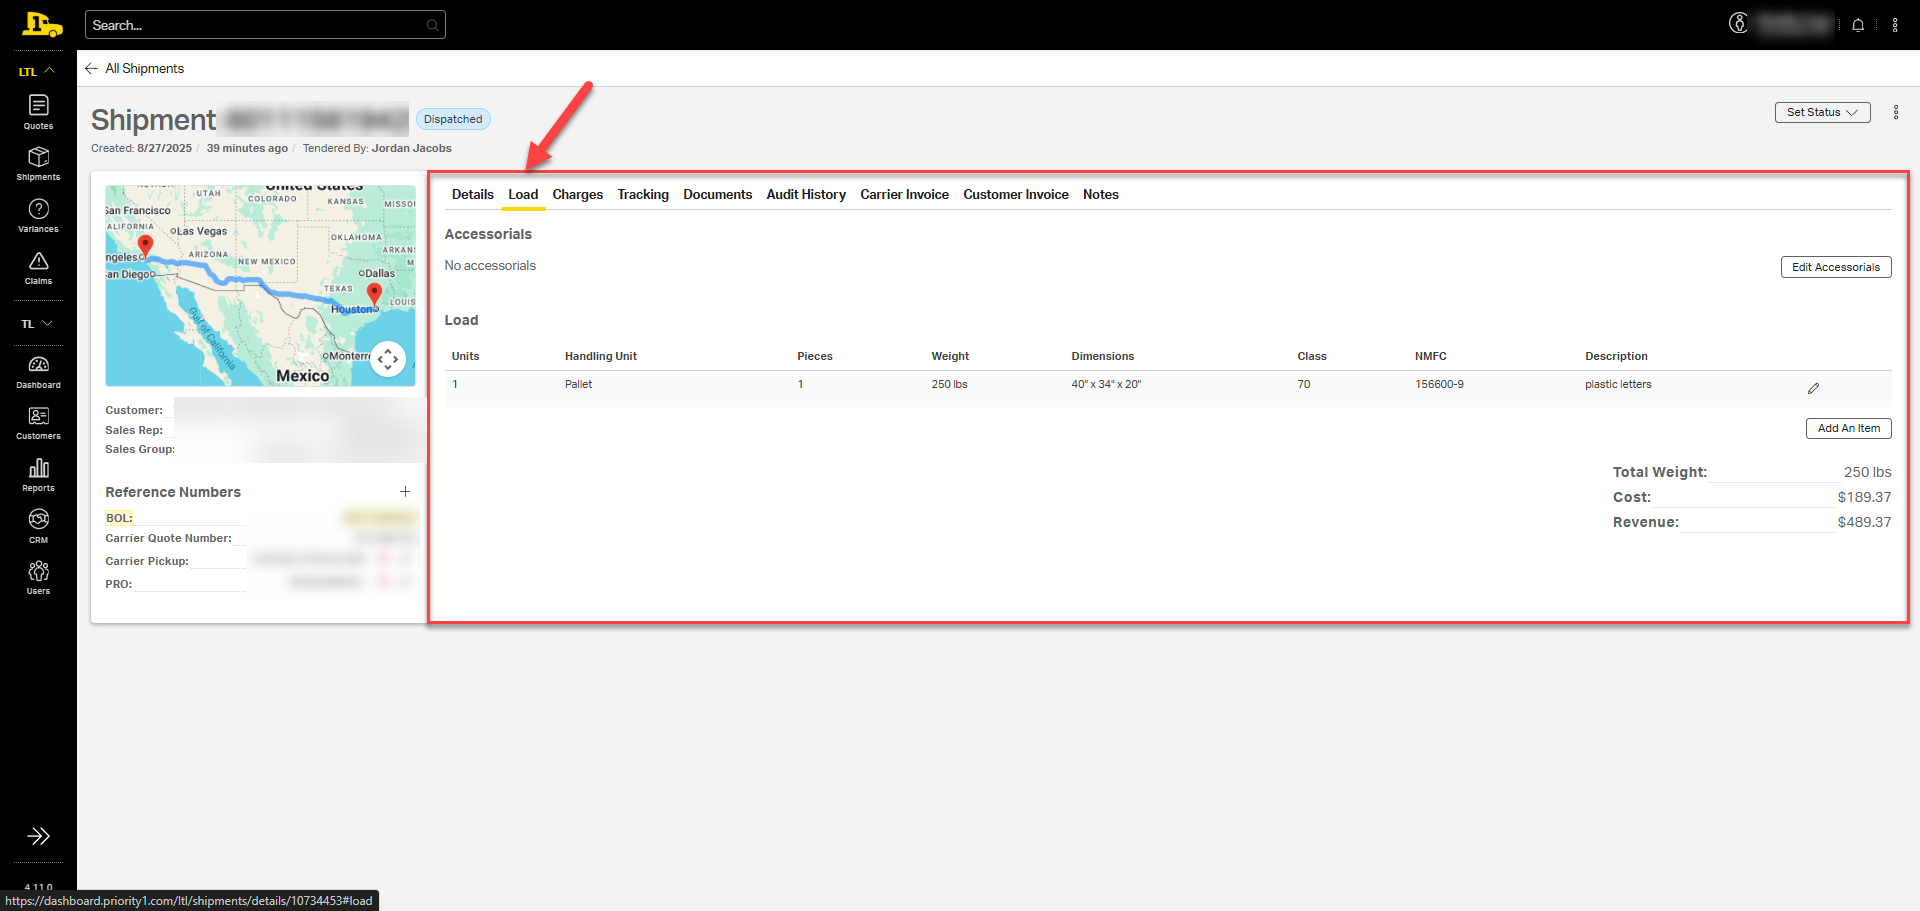The width and height of the screenshot is (1920, 911).
Task: Switch to the Details tab
Action: pos(472,194)
